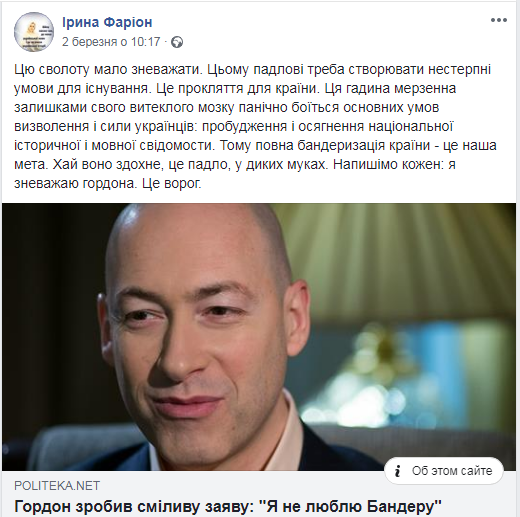The image size is (520, 517).
Task: Open the shared article preview photo
Action: (x=259, y=337)
